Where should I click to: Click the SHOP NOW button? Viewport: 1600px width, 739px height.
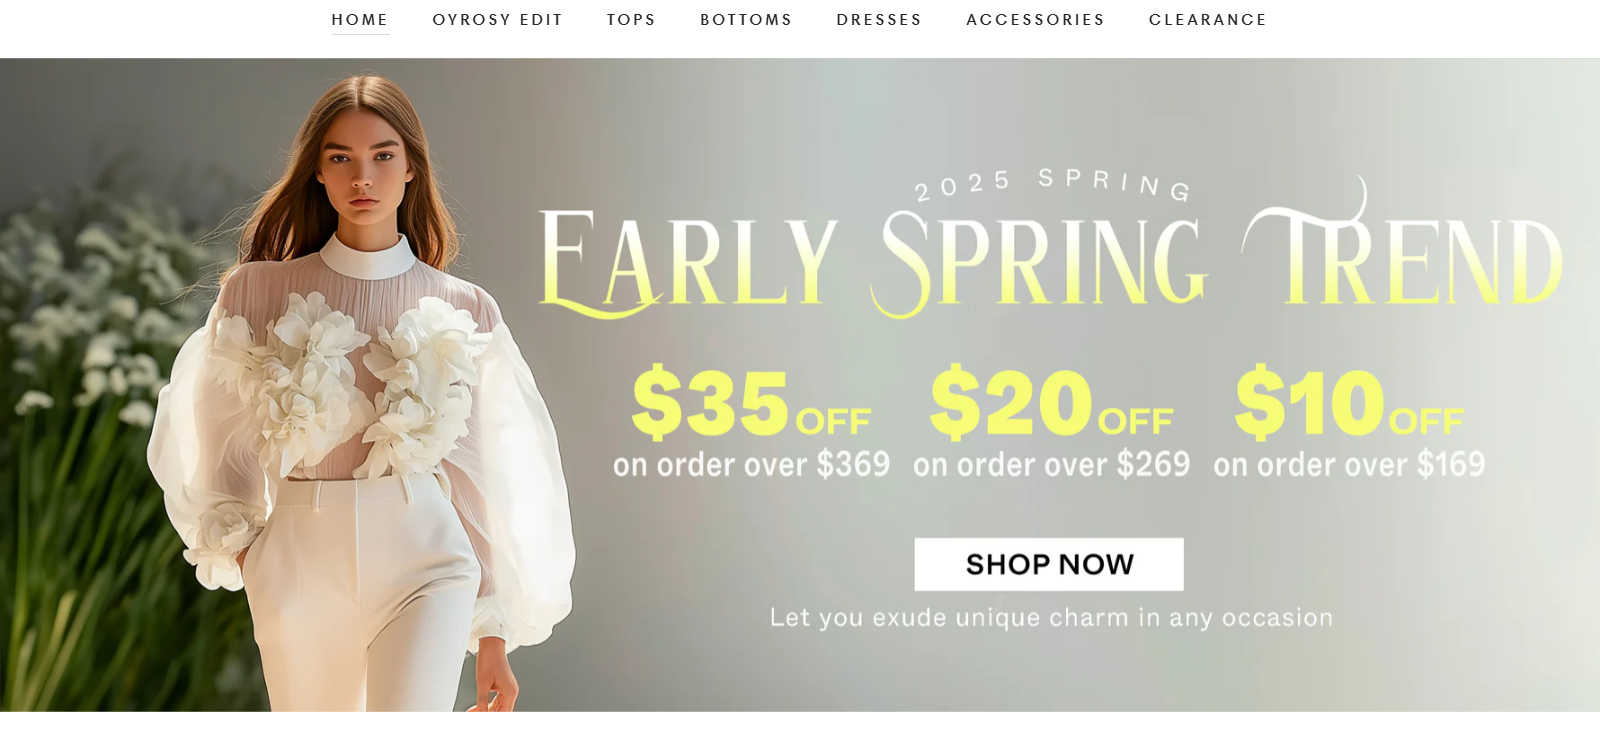click(1049, 564)
